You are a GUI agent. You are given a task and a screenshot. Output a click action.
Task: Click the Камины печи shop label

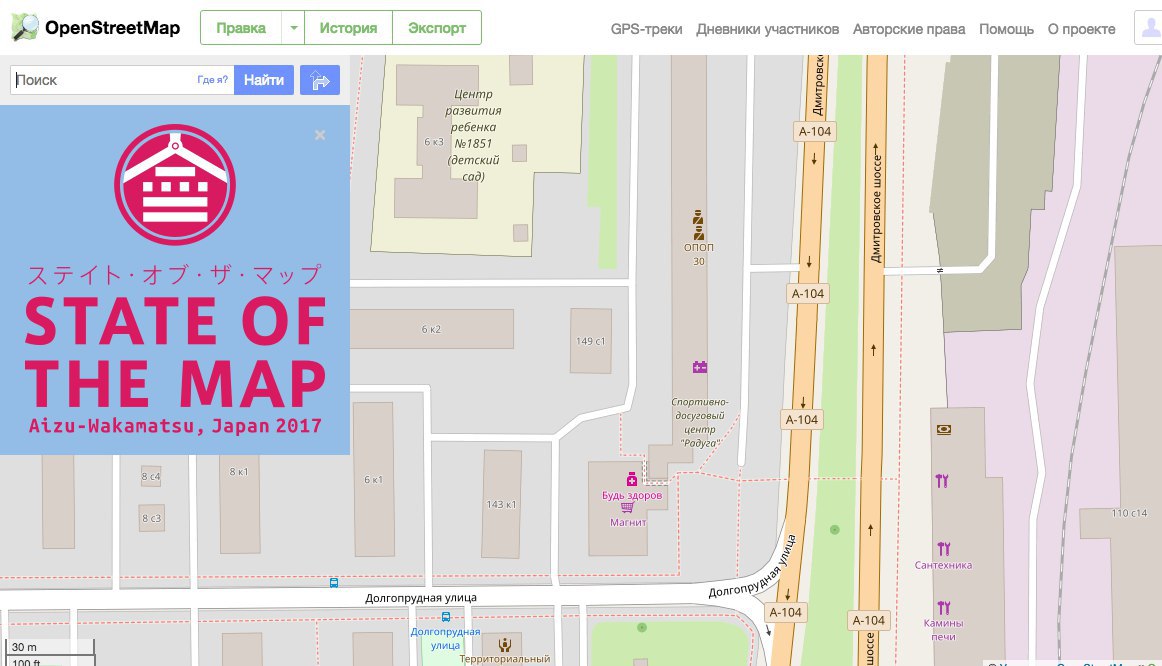tap(943, 630)
